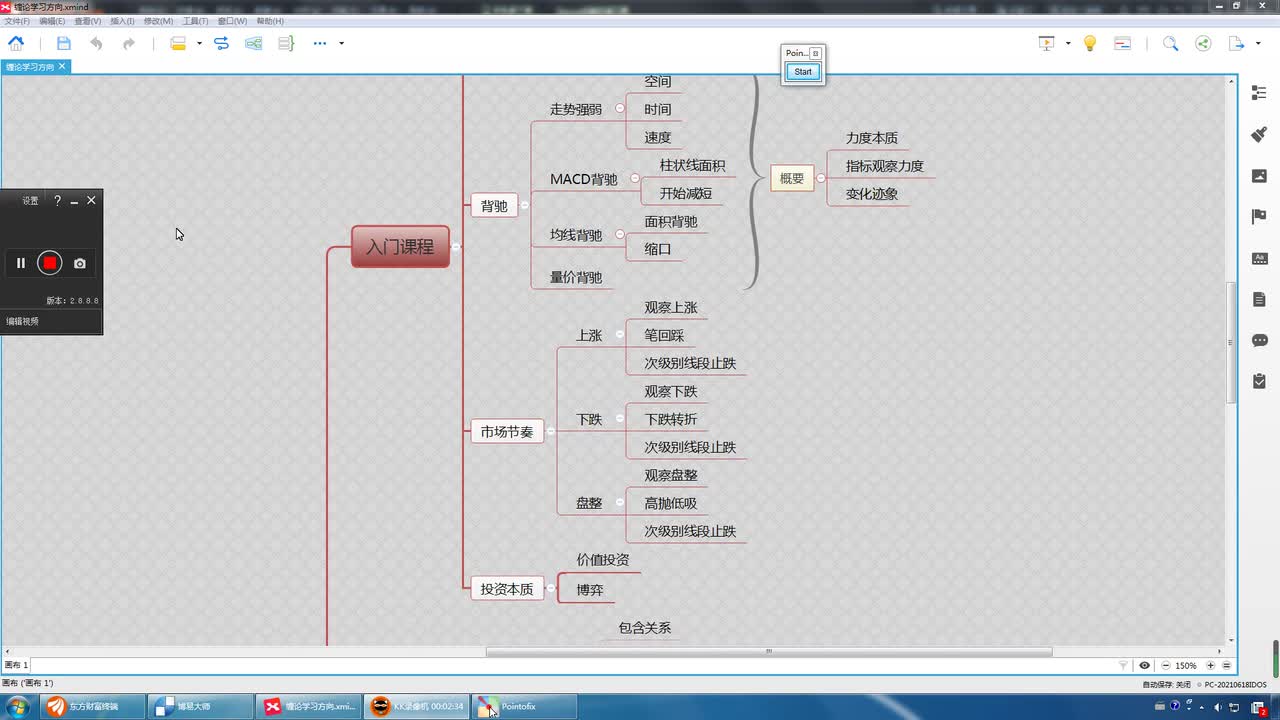Select the 入门课程 central topic
Screen dimensions: 1280x720
pyautogui.click(x=400, y=247)
